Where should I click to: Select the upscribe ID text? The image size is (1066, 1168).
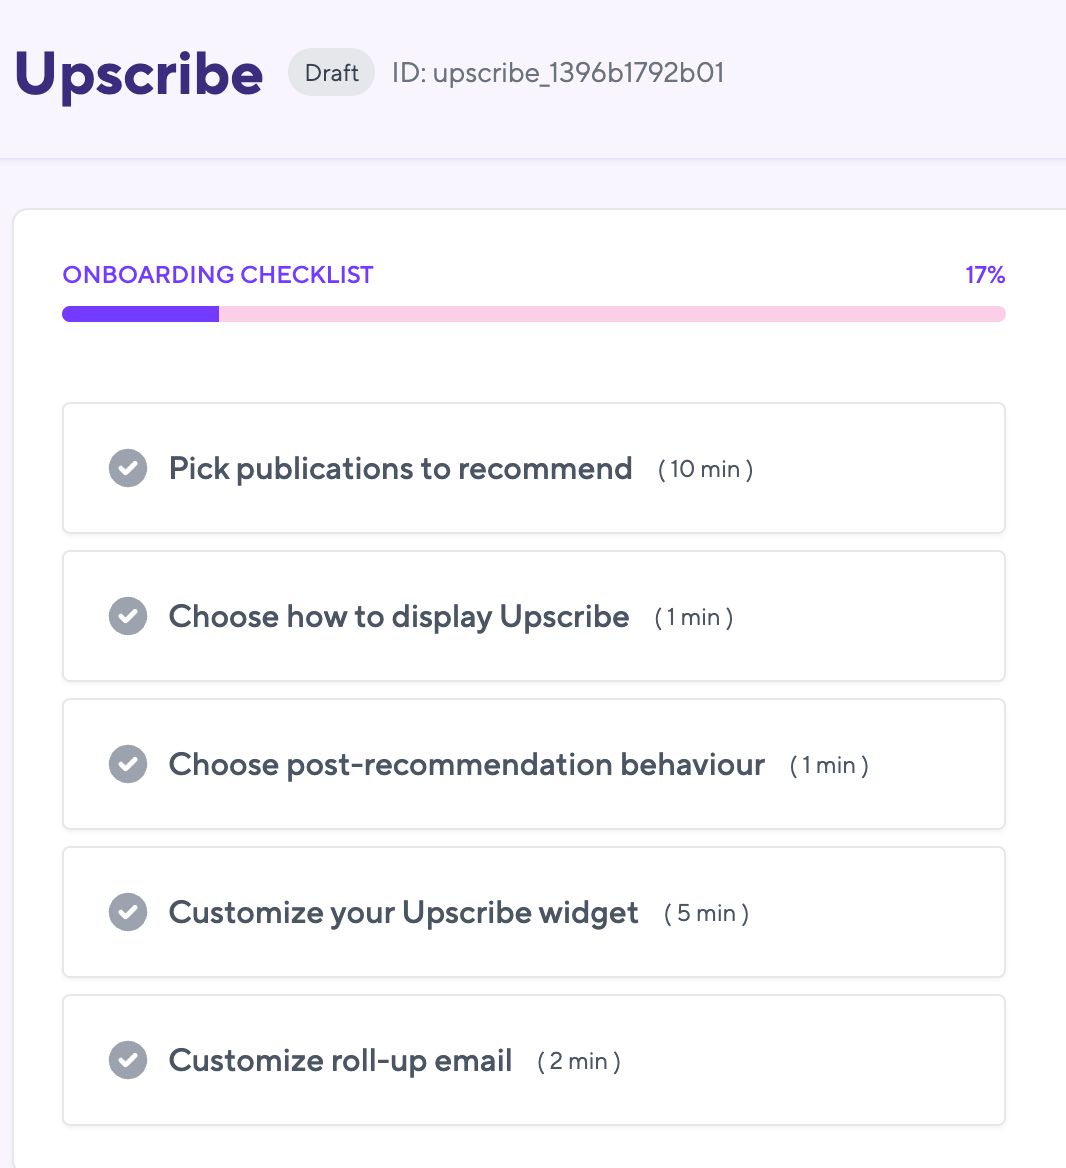(x=558, y=73)
